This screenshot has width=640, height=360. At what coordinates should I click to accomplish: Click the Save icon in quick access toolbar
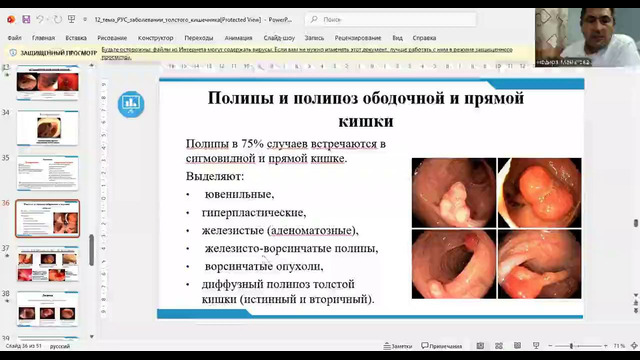(x=26, y=20)
